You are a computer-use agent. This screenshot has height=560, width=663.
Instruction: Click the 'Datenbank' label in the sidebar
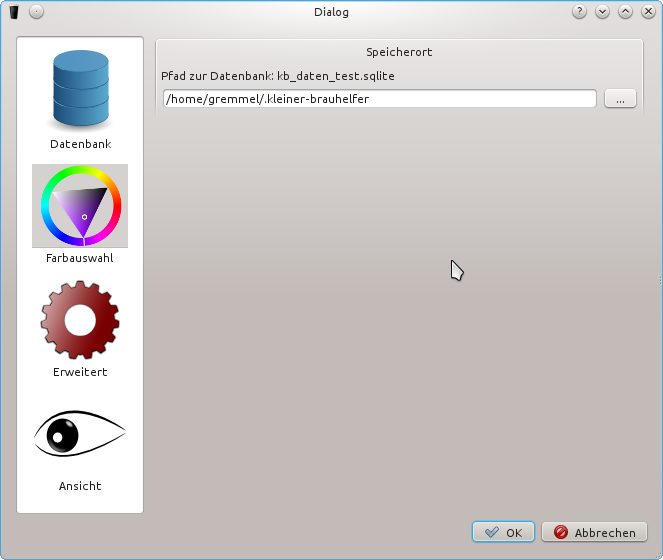[x=80, y=144]
